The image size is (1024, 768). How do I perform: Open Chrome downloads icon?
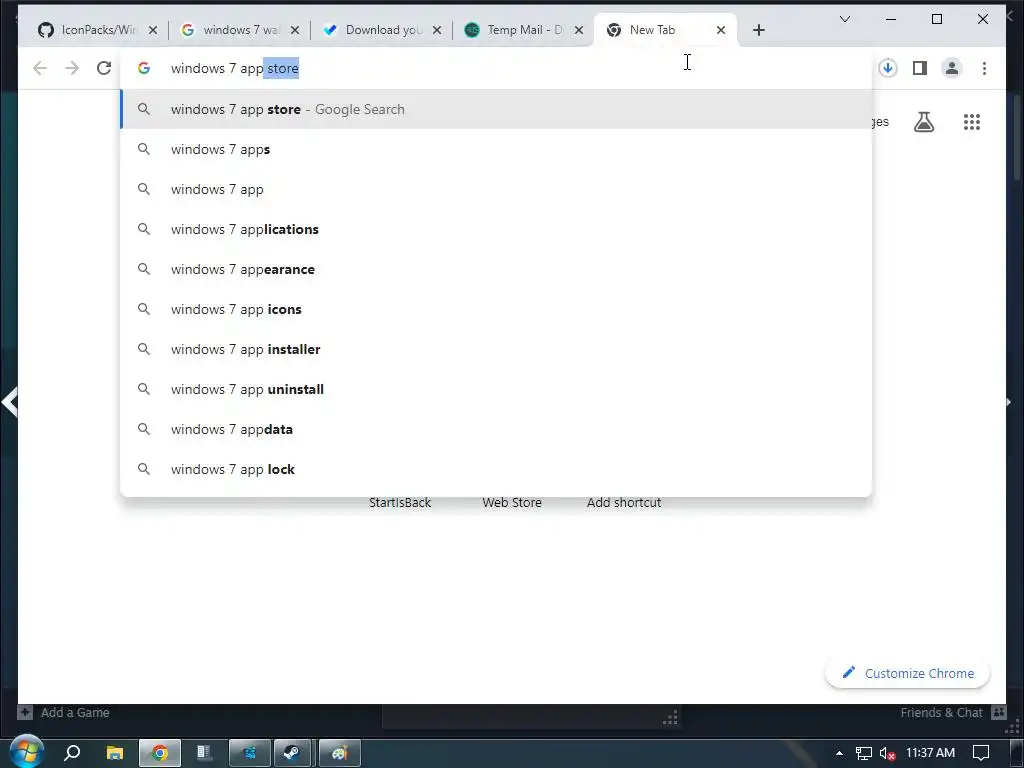(888, 68)
